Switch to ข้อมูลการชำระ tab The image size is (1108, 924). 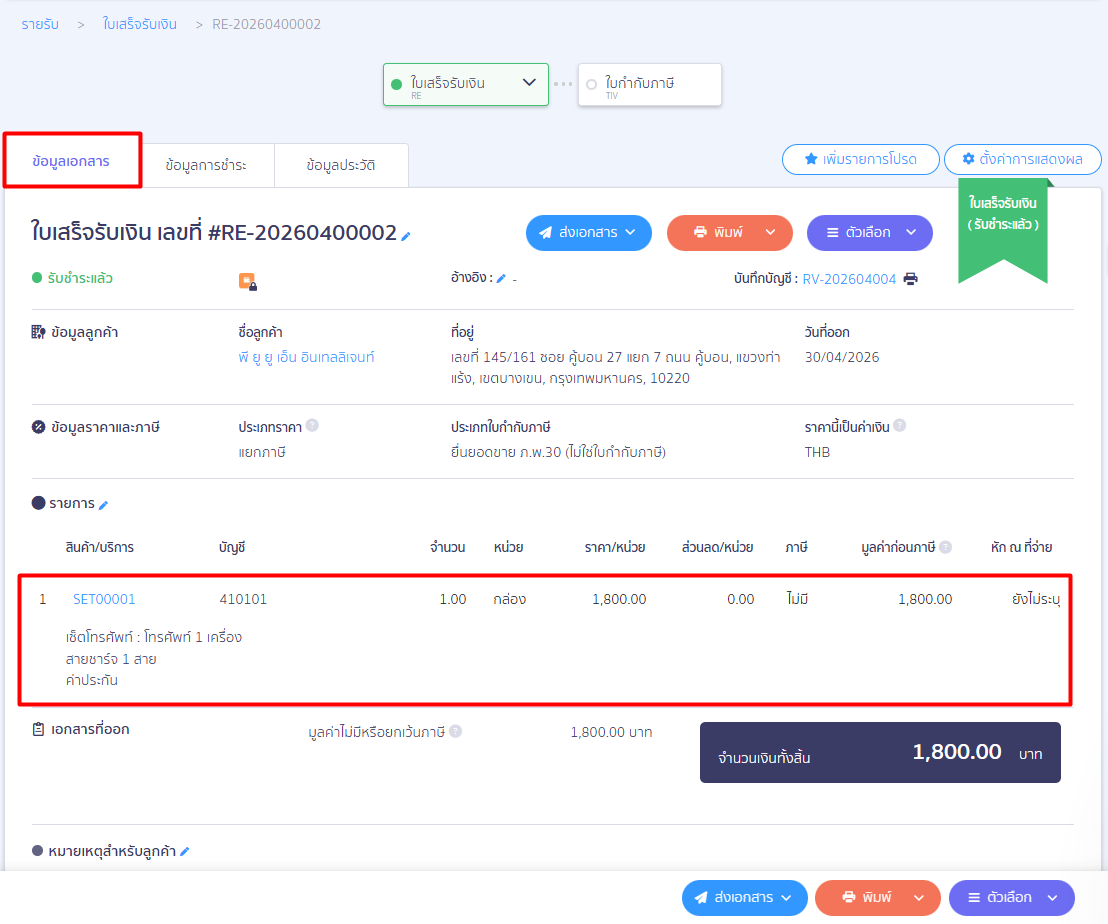point(206,165)
